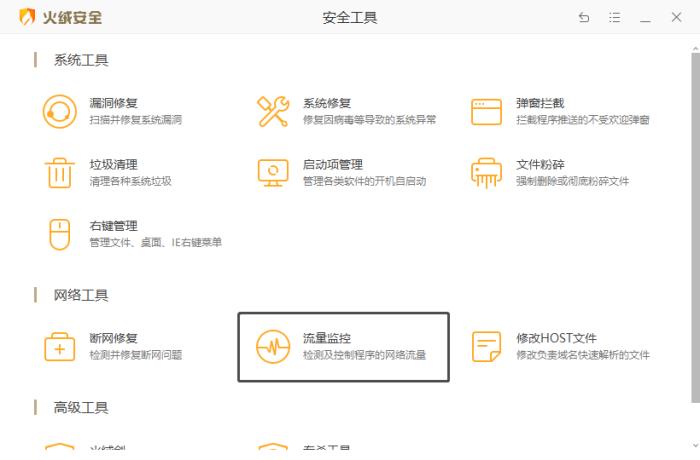
Task: Click the 网络工具 section header
Action: pyautogui.click(x=81, y=295)
